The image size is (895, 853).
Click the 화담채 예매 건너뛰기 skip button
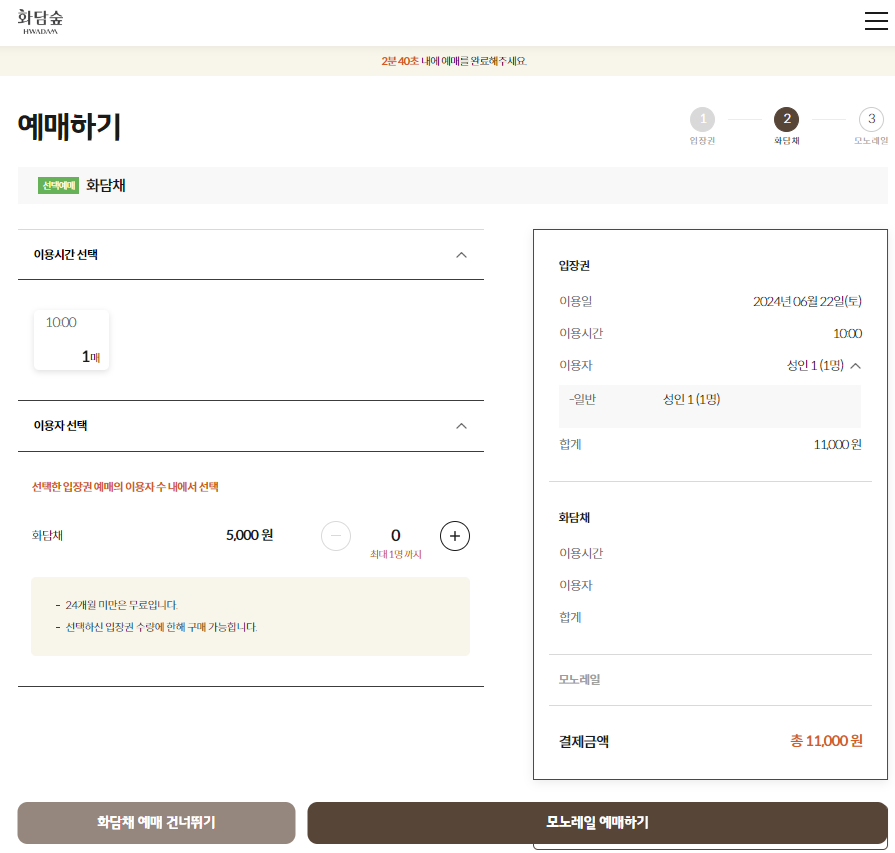point(155,823)
